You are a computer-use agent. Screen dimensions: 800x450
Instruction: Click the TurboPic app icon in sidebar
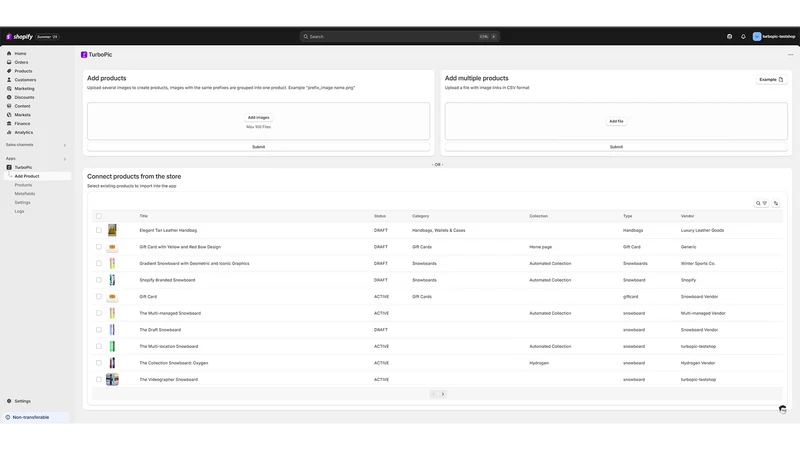[9, 167]
